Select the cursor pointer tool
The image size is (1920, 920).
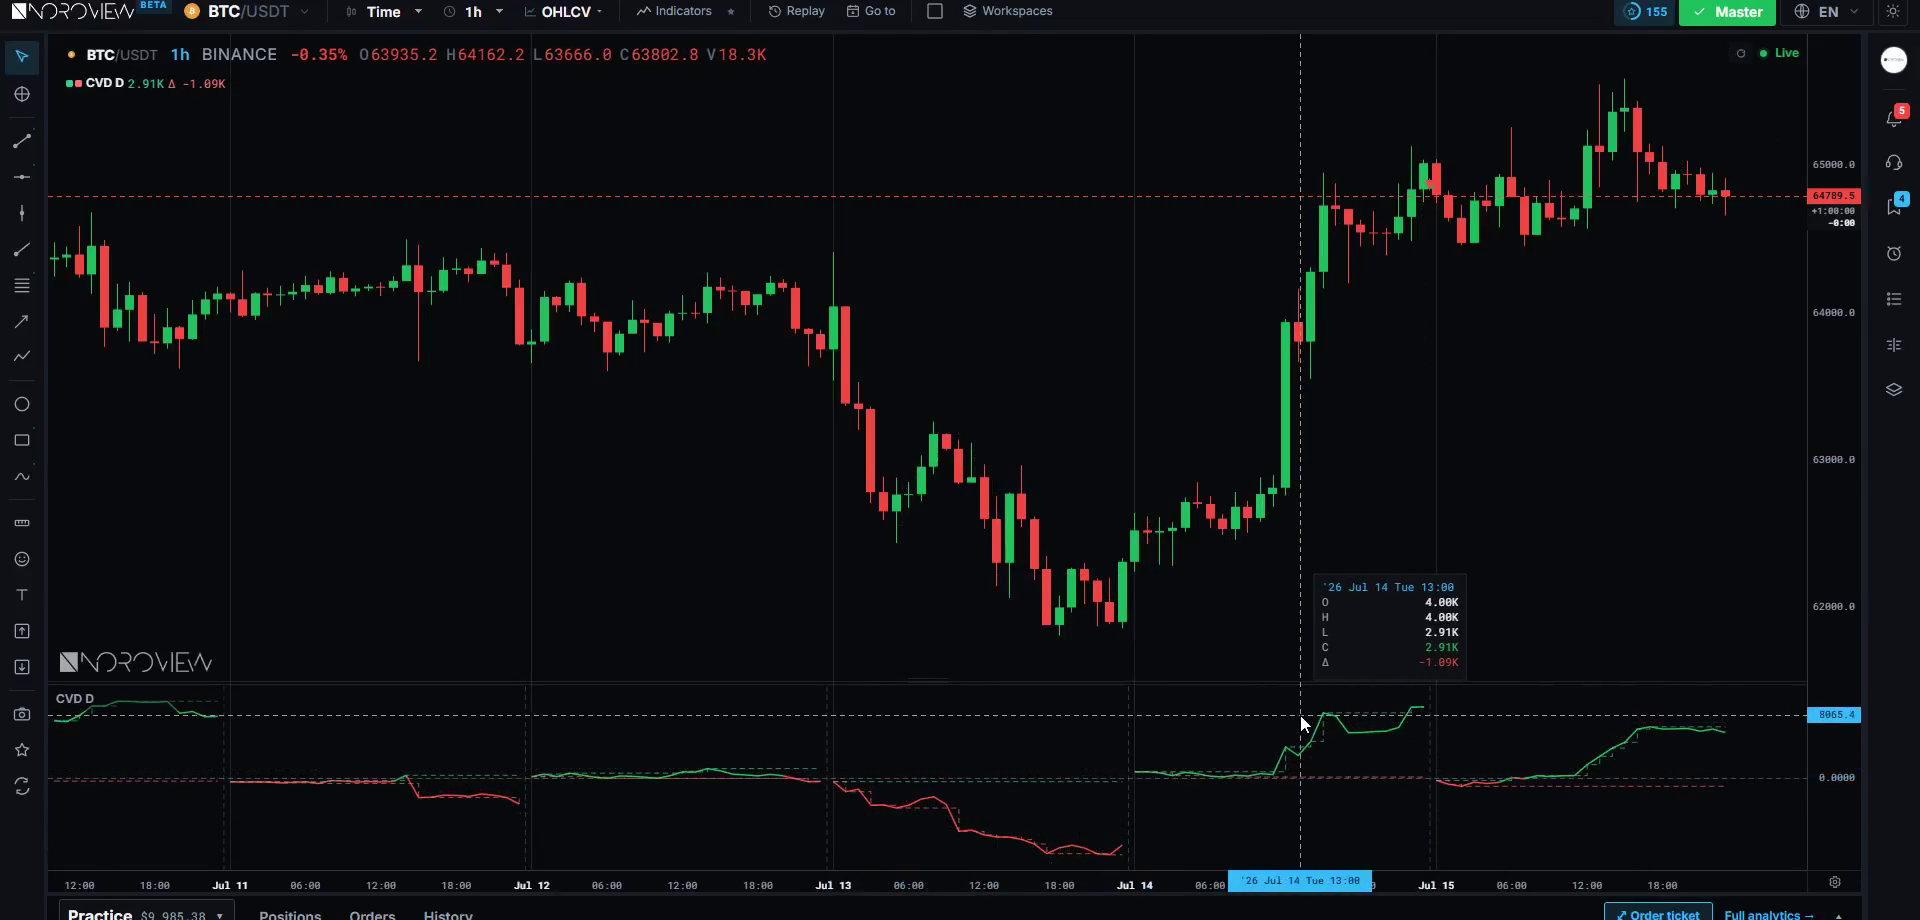coord(22,56)
